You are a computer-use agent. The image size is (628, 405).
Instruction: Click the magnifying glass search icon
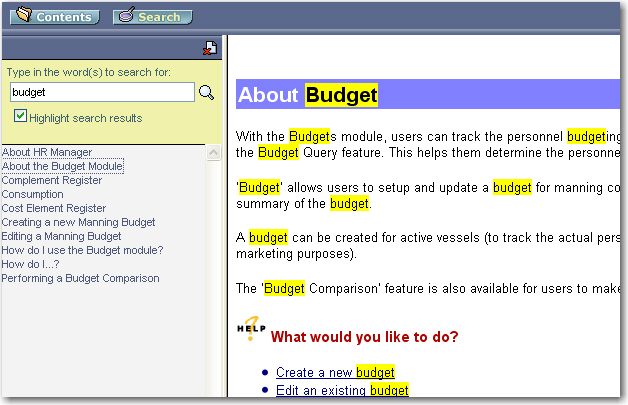(207, 93)
